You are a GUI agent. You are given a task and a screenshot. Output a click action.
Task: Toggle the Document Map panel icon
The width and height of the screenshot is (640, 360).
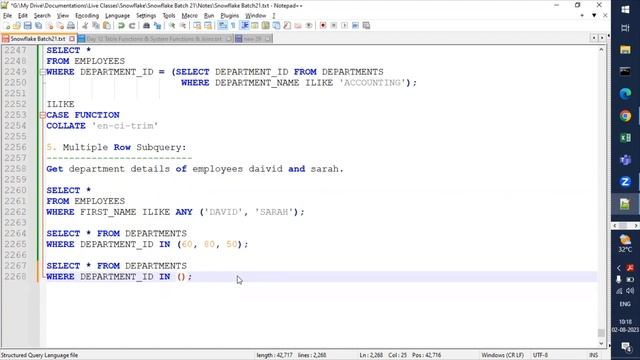[266, 26]
